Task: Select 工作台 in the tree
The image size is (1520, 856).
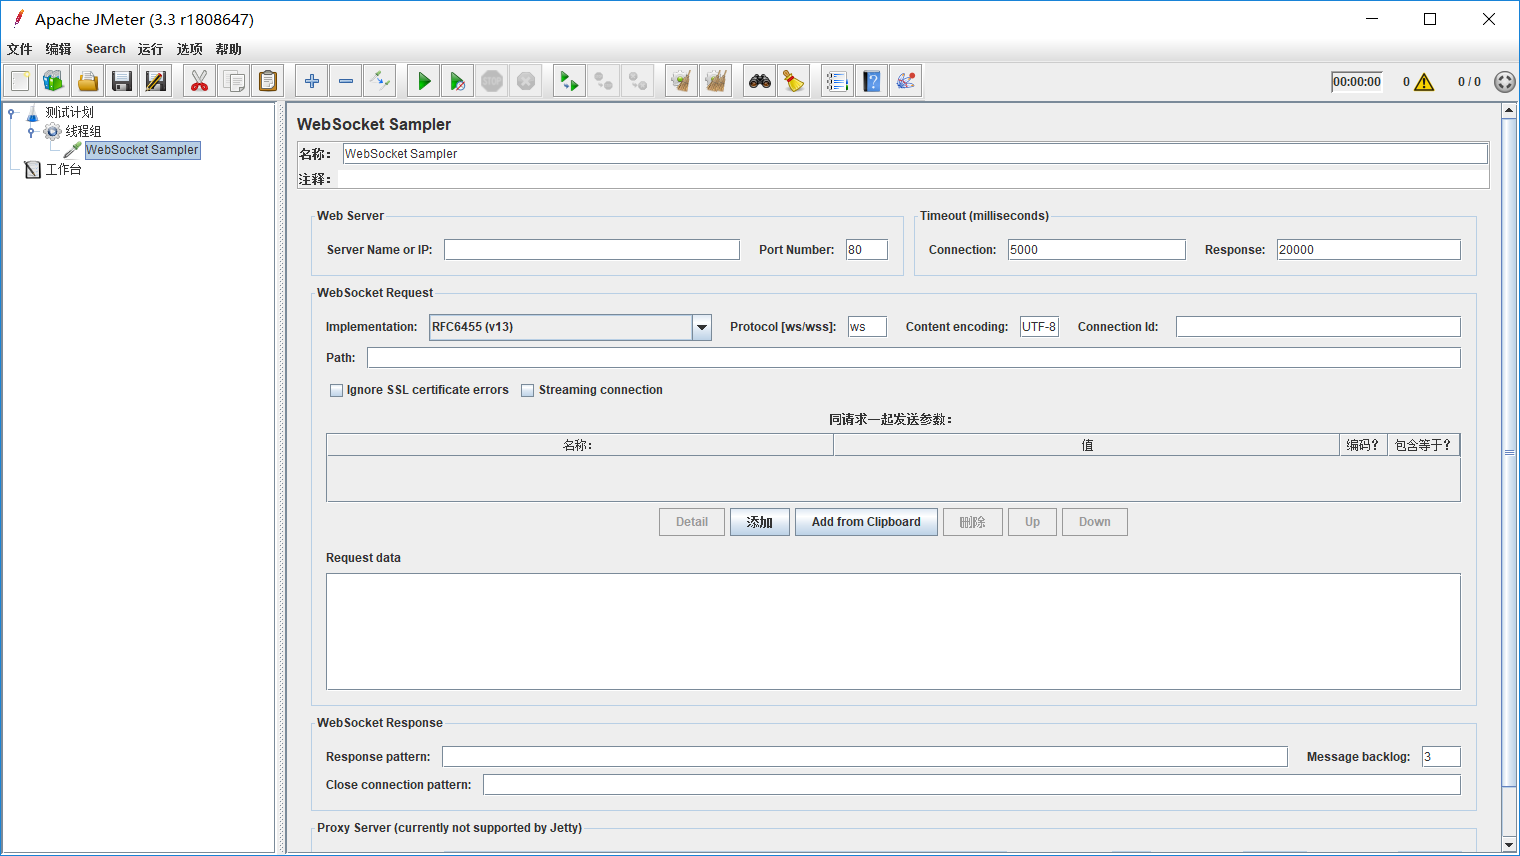Action: click(63, 170)
